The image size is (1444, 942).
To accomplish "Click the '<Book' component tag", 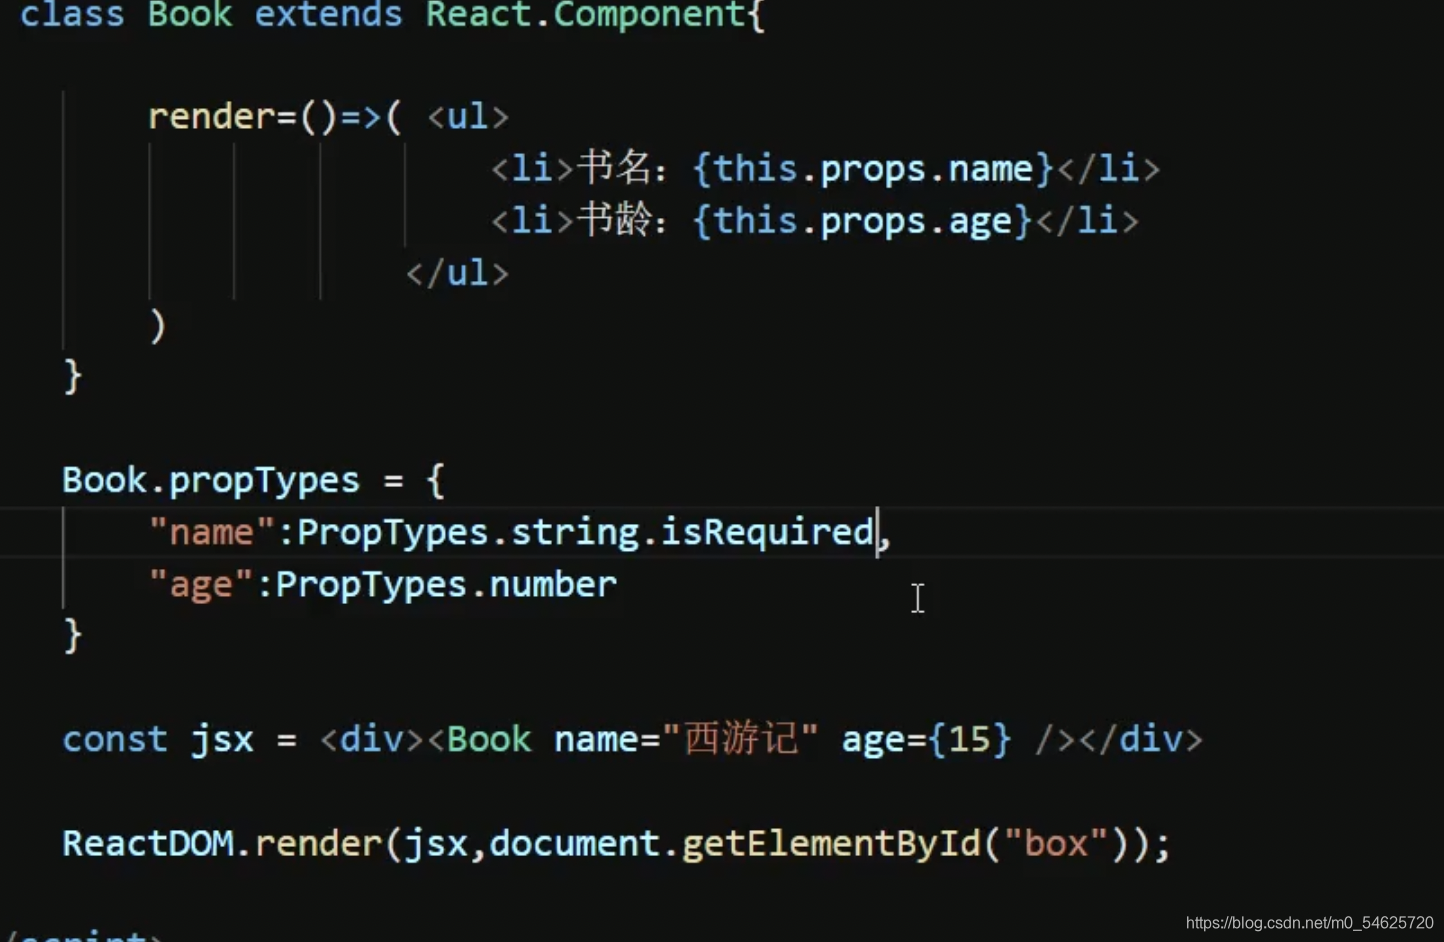I will (480, 740).
